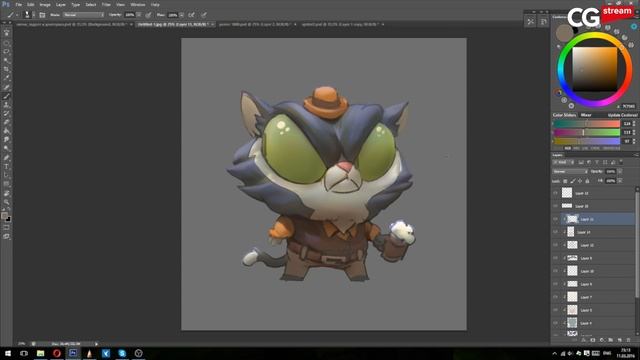Select the Healing Brush tool
The image size is (640, 360).
click(6, 87)
